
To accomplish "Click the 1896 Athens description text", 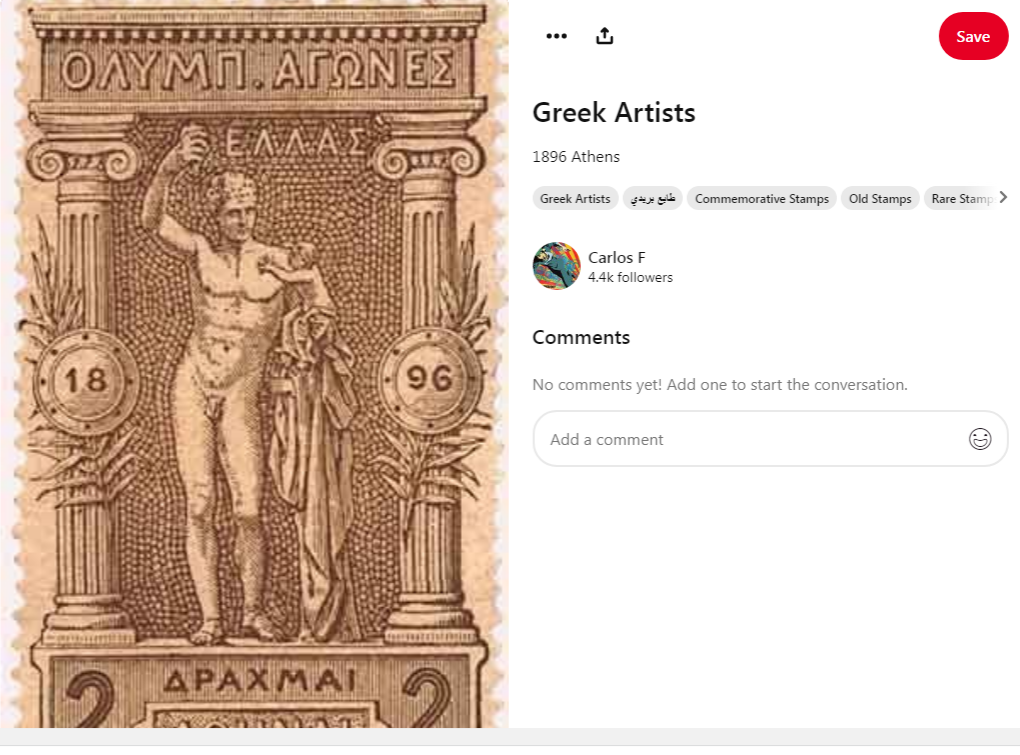I will [x=576, y=157].
